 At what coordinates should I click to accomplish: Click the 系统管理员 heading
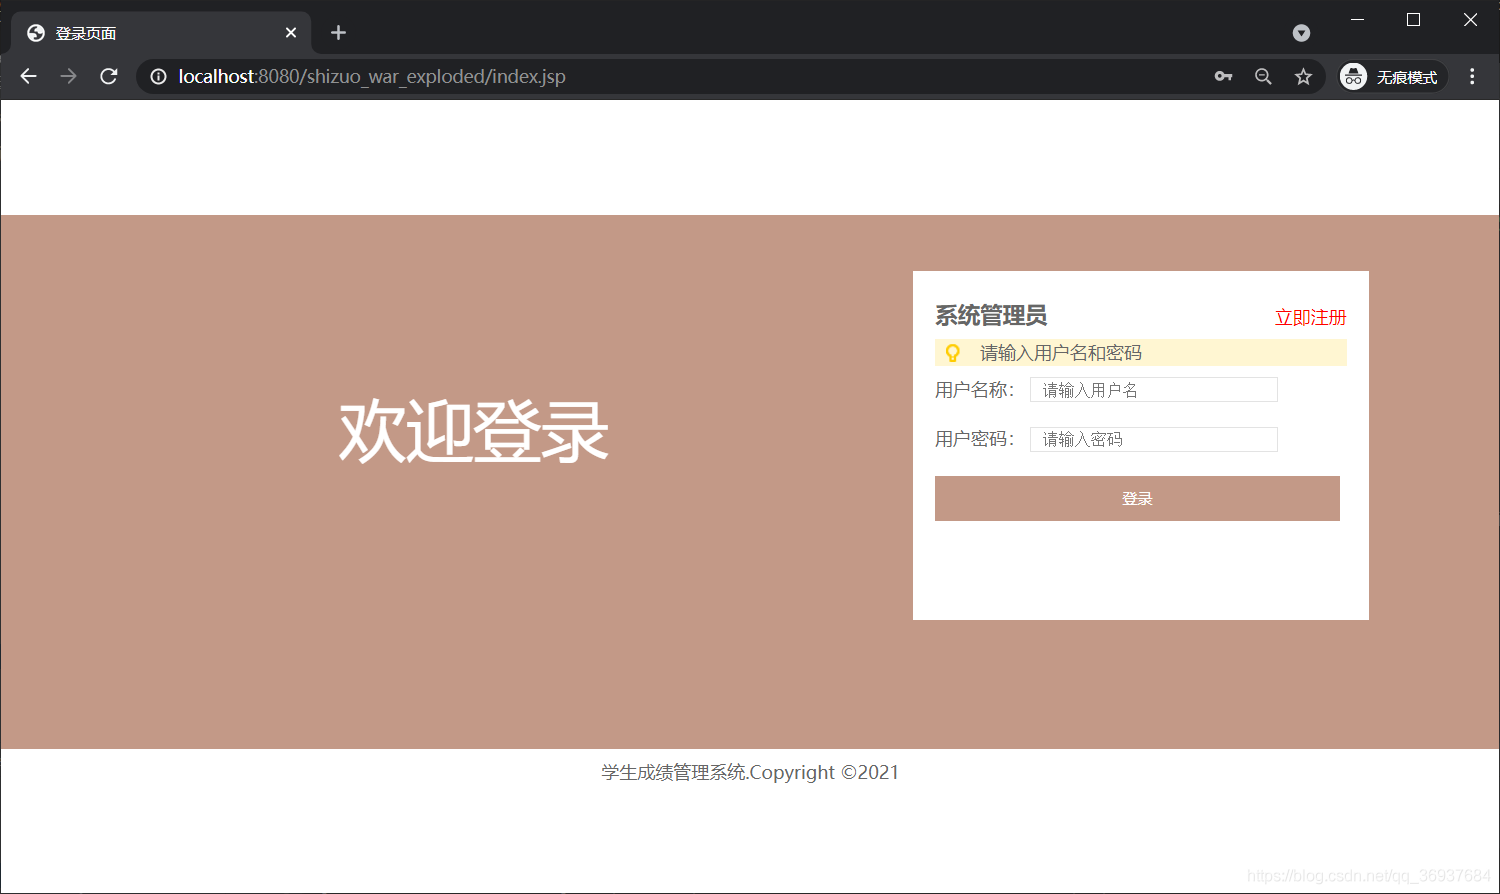click(991, 316)
